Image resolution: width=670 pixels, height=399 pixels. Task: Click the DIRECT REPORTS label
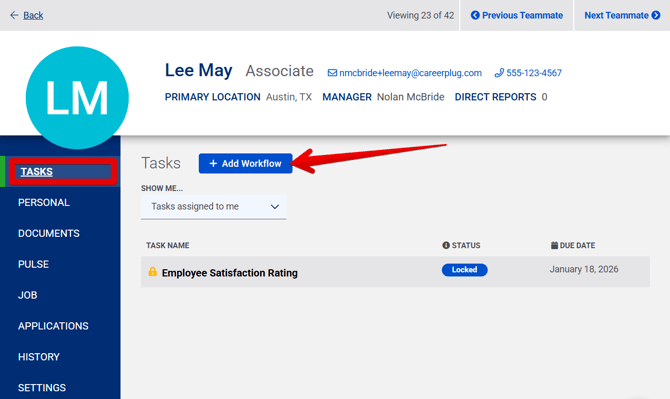pyautogui.click(x=495, y=97)
